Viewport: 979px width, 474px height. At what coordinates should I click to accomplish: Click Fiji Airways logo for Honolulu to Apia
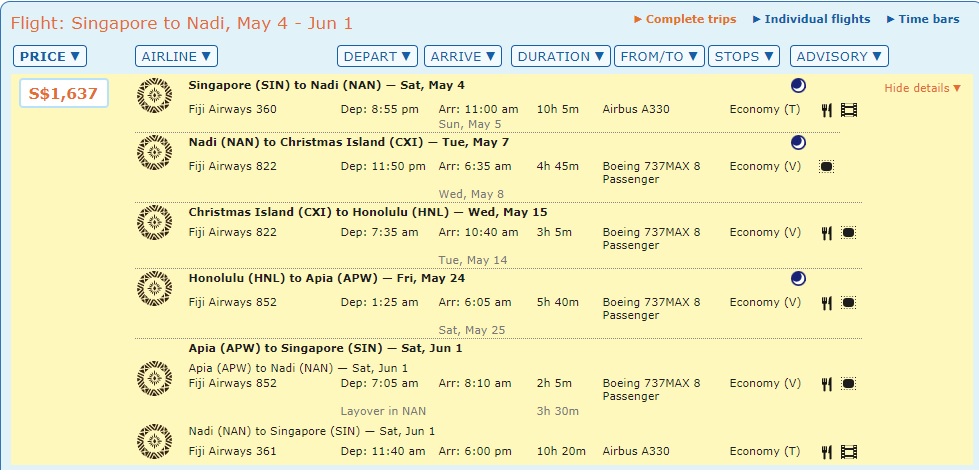click(154, 289)
